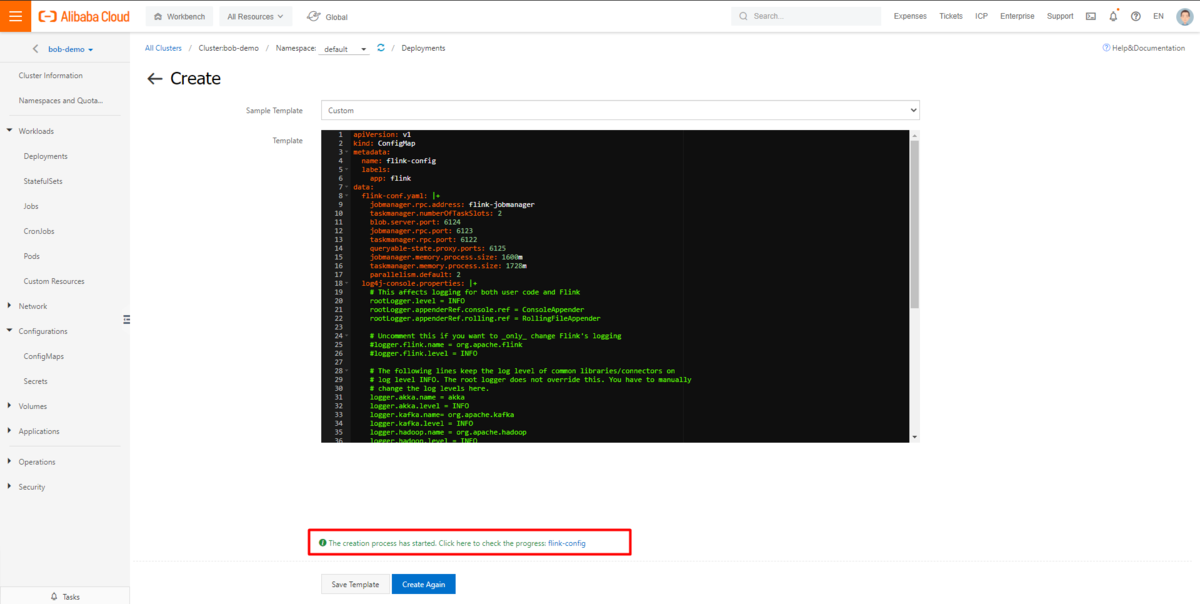
Task: Open the help question-mark icon
Action: coord(1136,16)
